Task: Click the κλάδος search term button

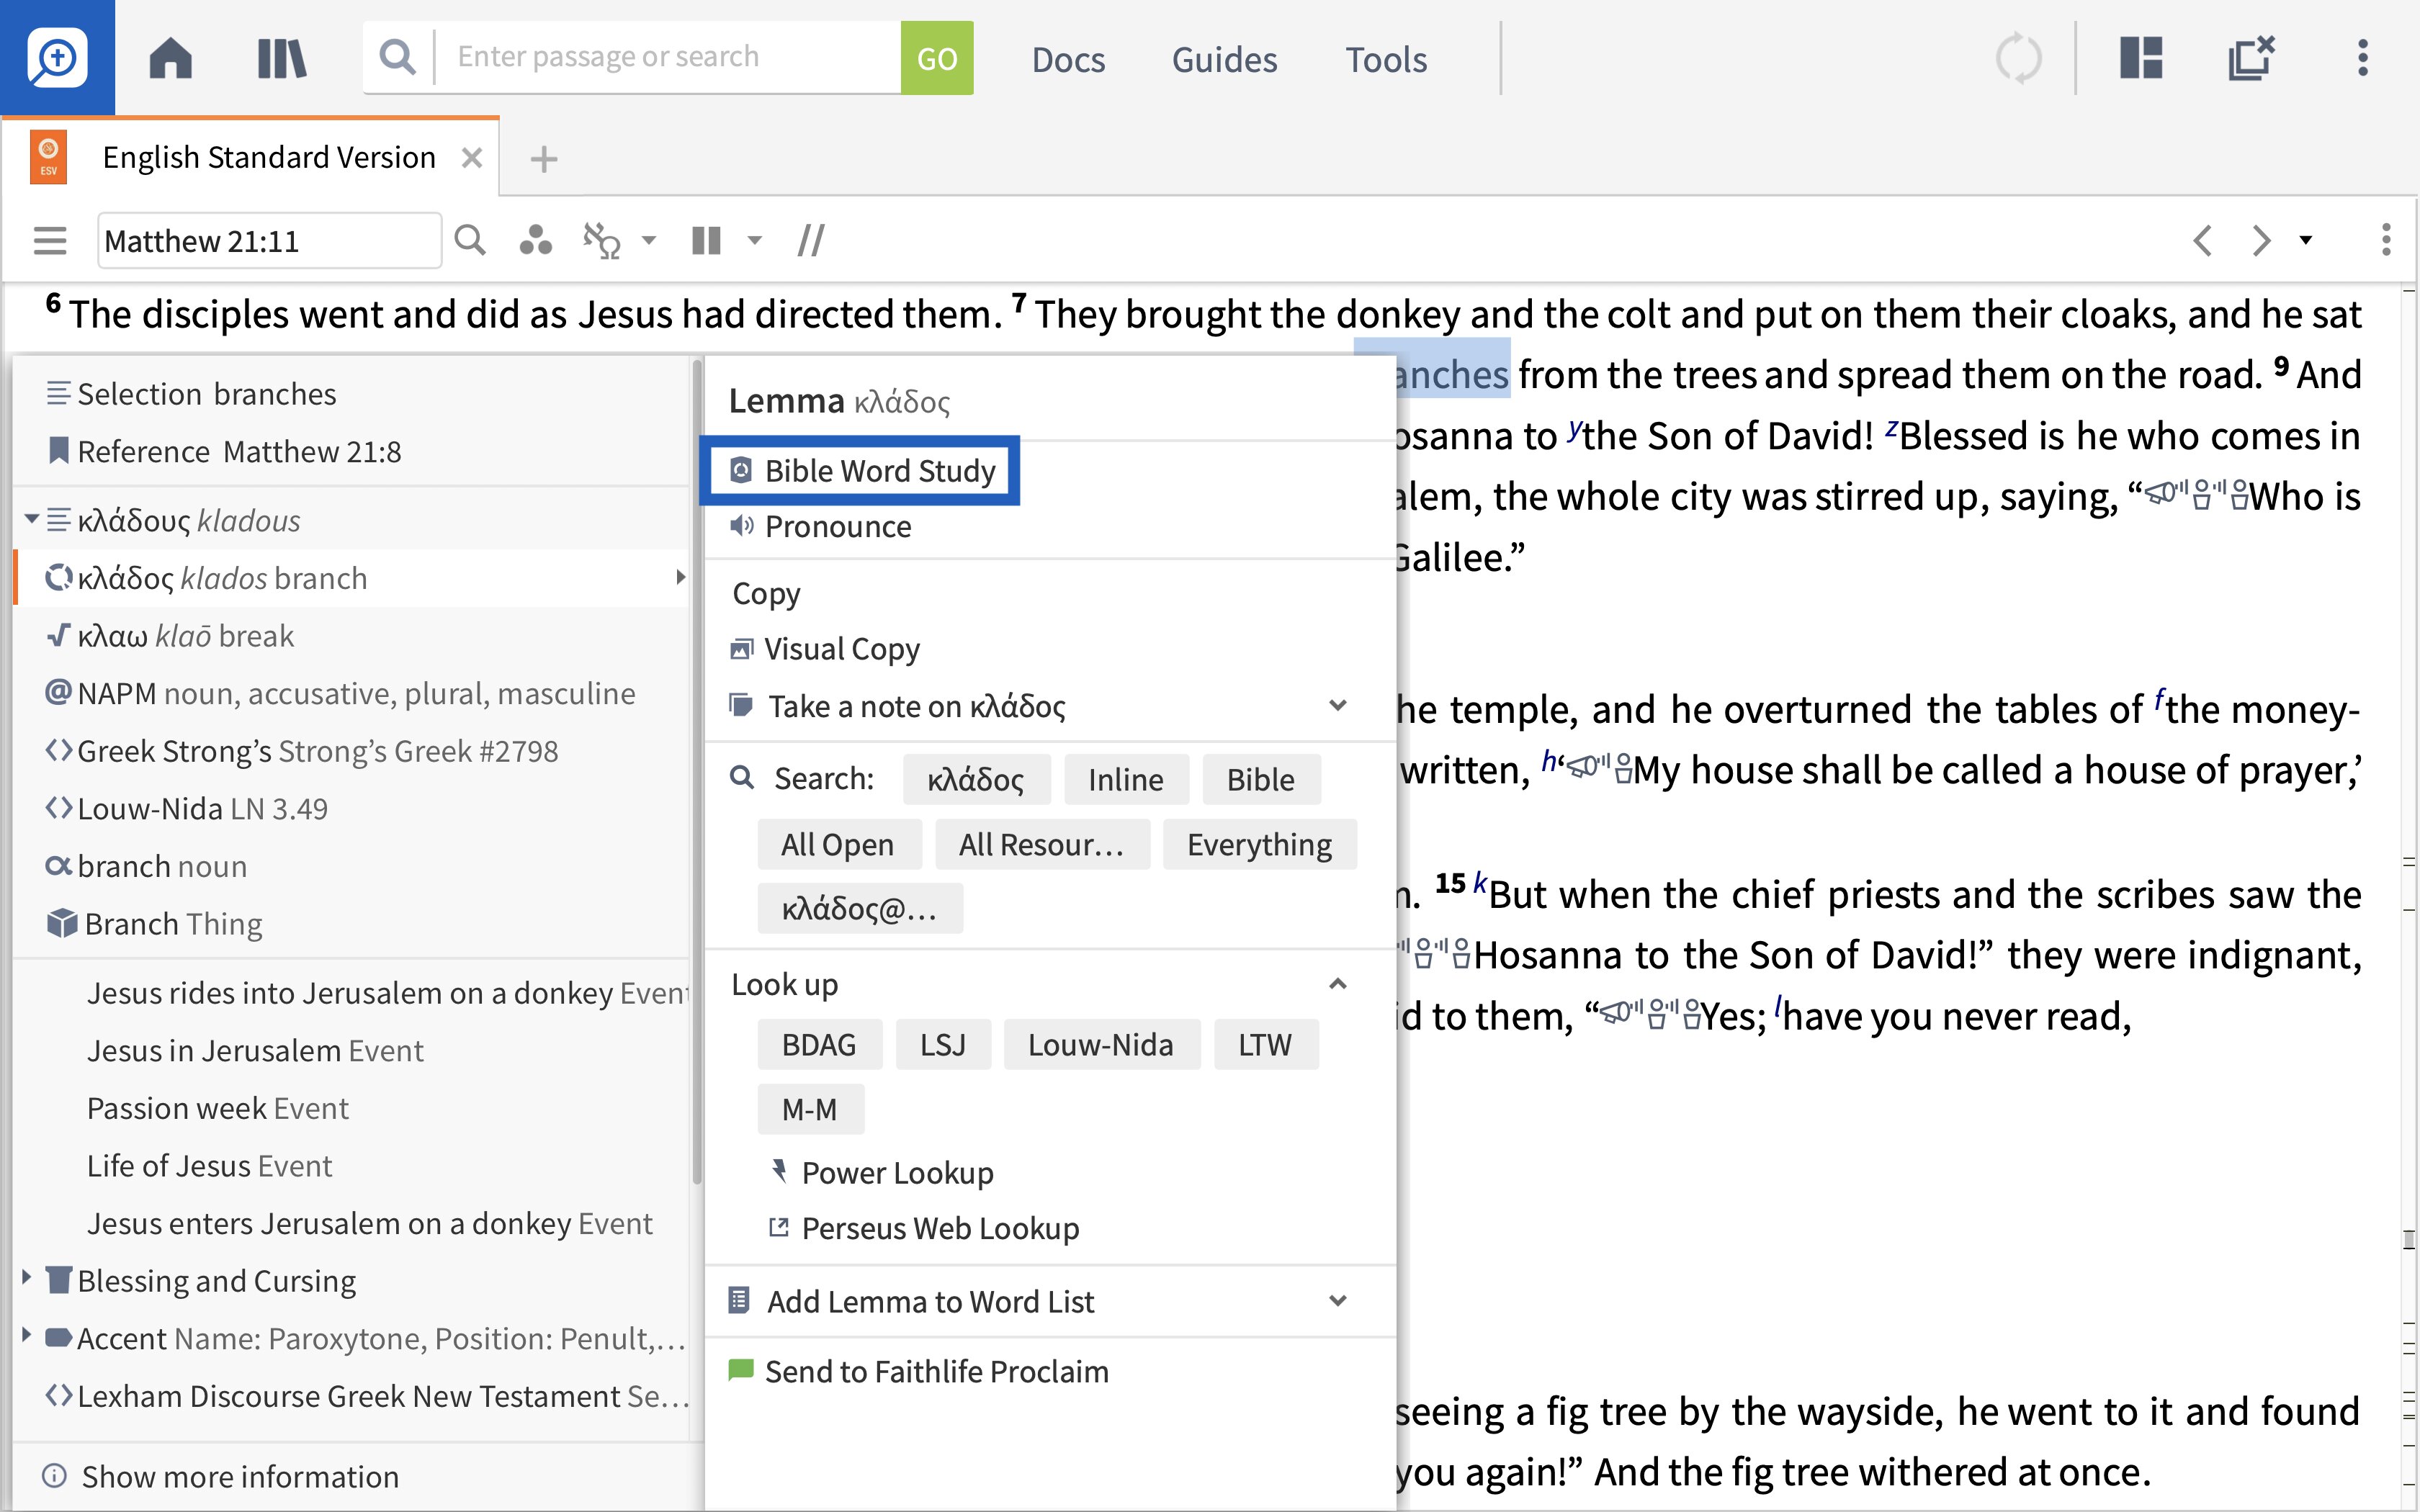Action: click(x=976, y=779)
